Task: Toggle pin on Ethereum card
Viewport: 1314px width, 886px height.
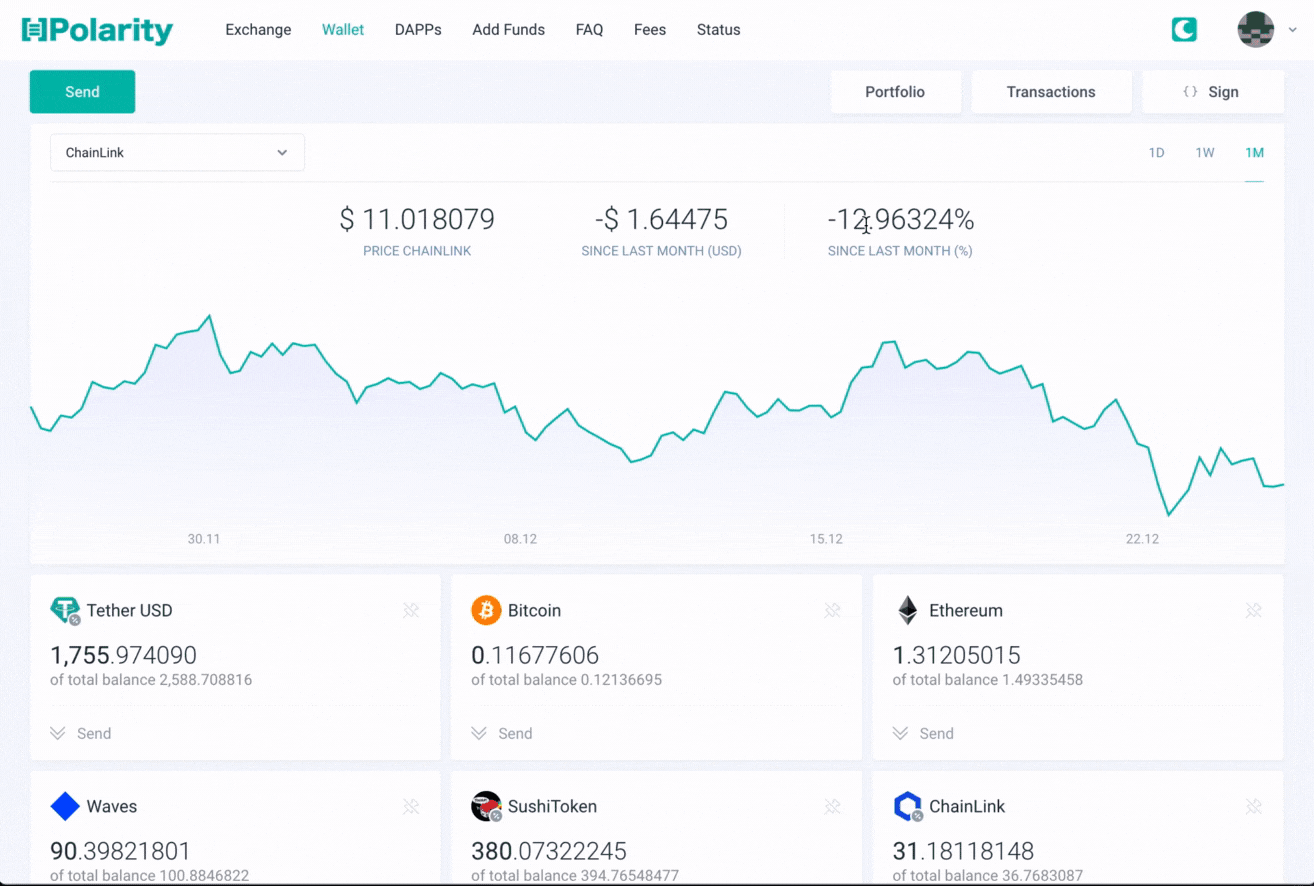Action: (1254, 610)
